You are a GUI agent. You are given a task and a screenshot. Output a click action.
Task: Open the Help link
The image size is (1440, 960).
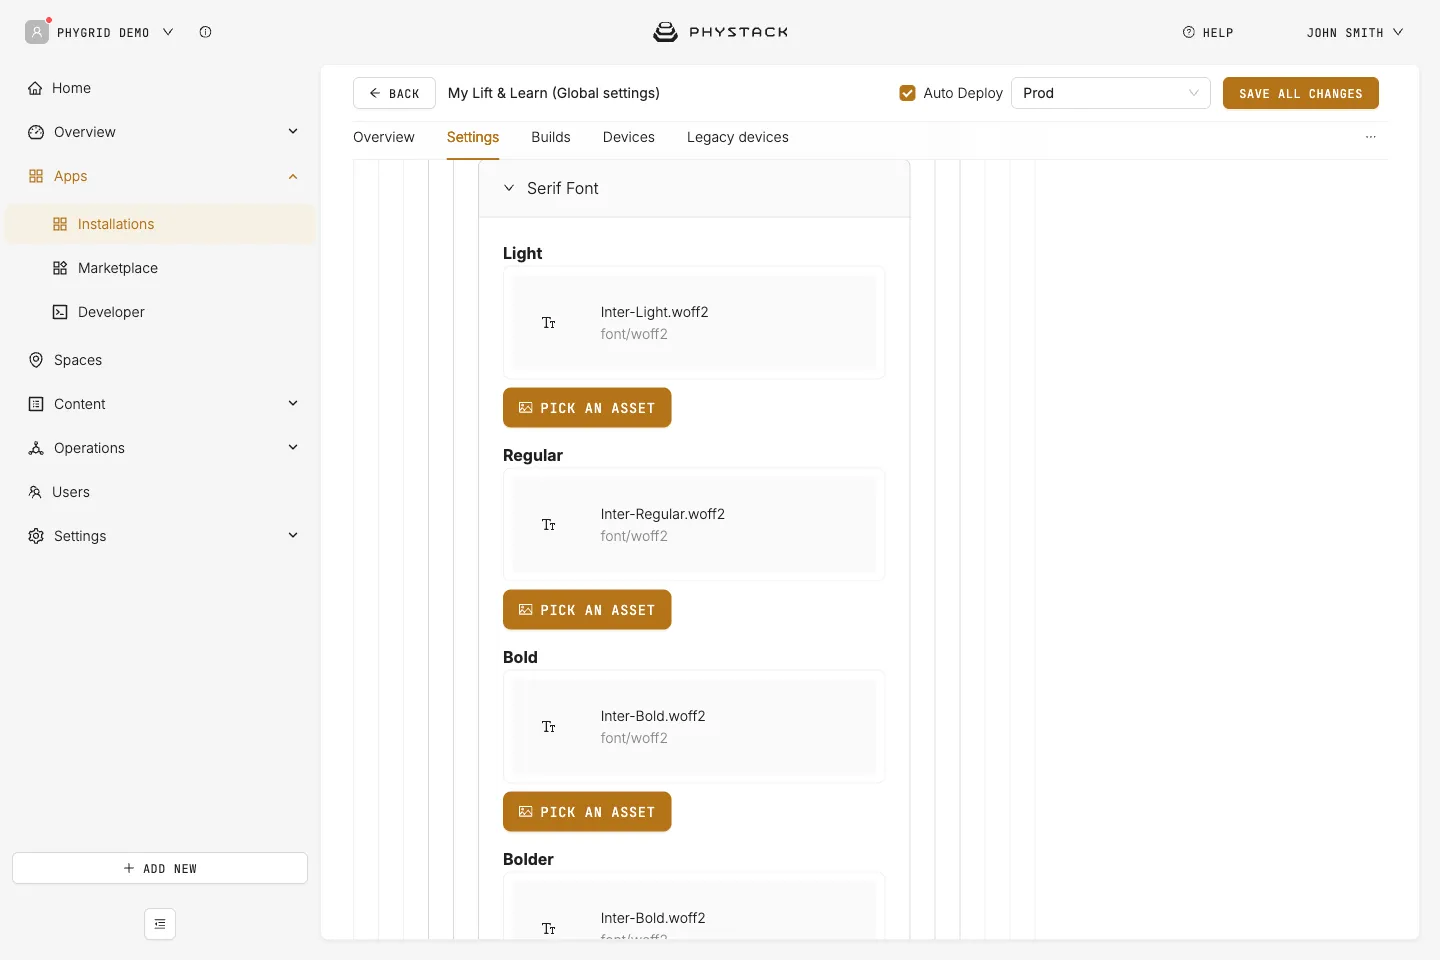(x=1208, y=32)
